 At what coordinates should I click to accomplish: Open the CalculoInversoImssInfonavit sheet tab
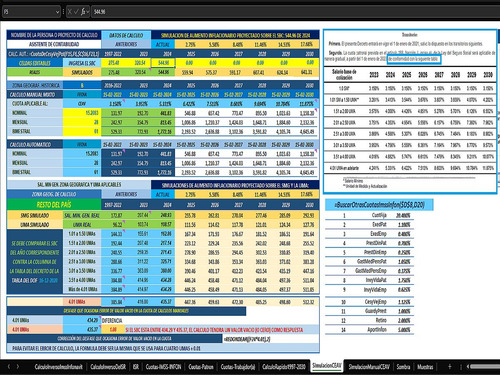pyautogui.click(x=58, y=367)
